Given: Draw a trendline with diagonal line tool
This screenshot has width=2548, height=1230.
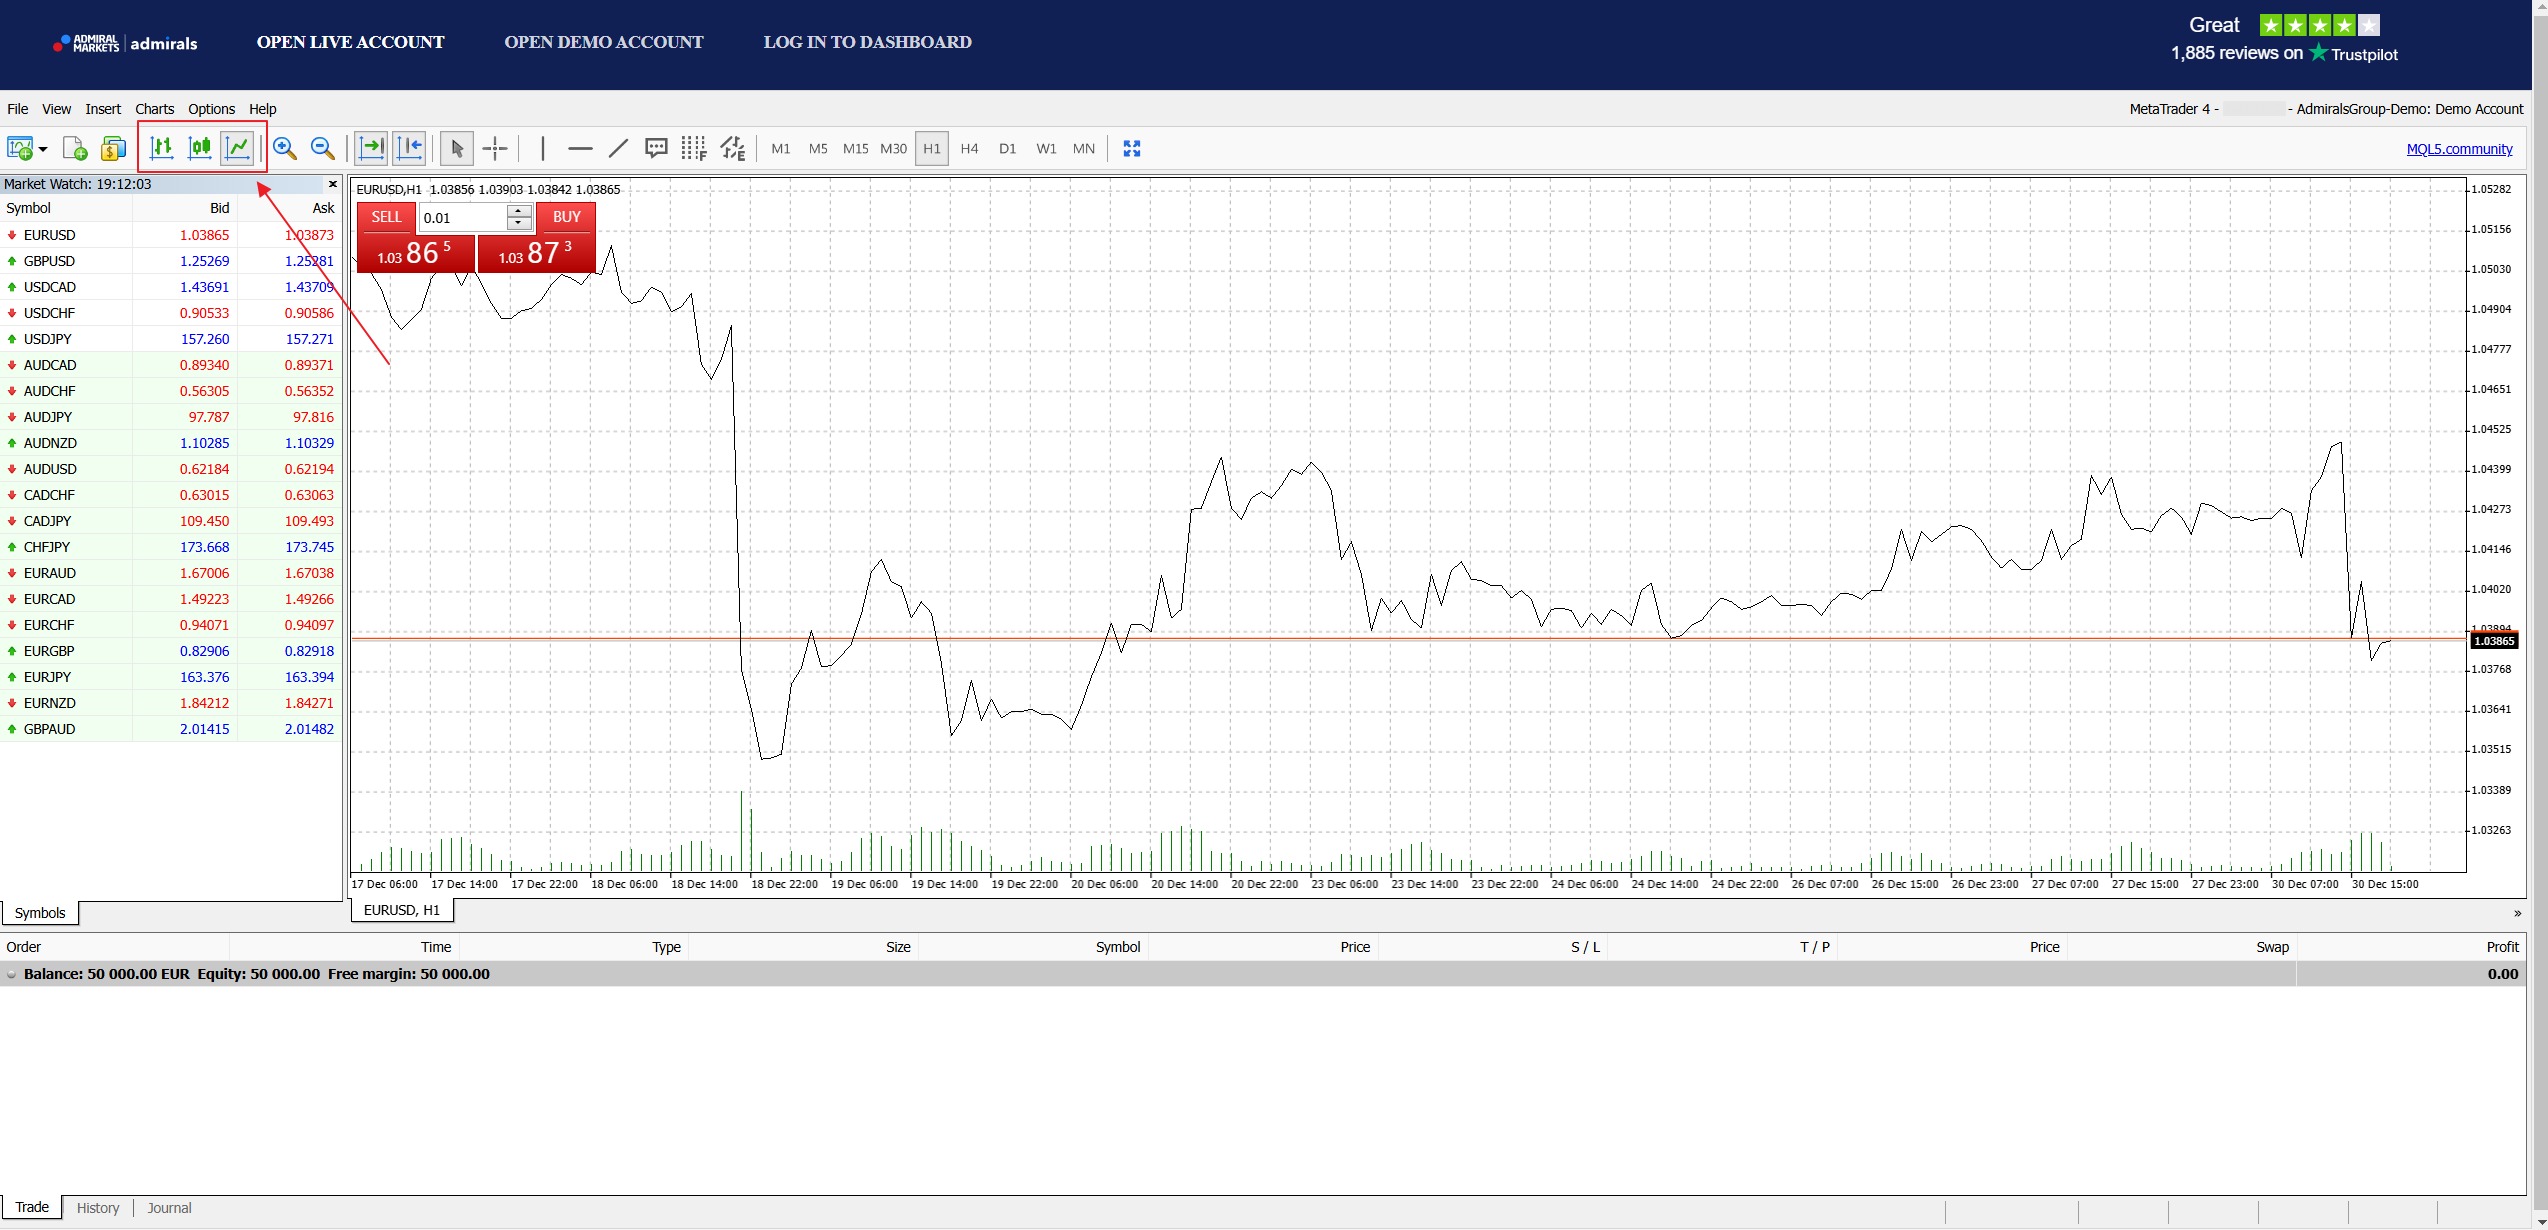Looking at the screenshot, I should 618,149.
